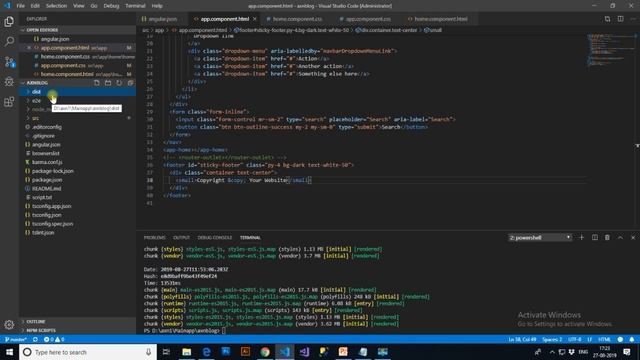Open the powershell terminal selector dropdown
640x360 pixels.
point(540,238)
